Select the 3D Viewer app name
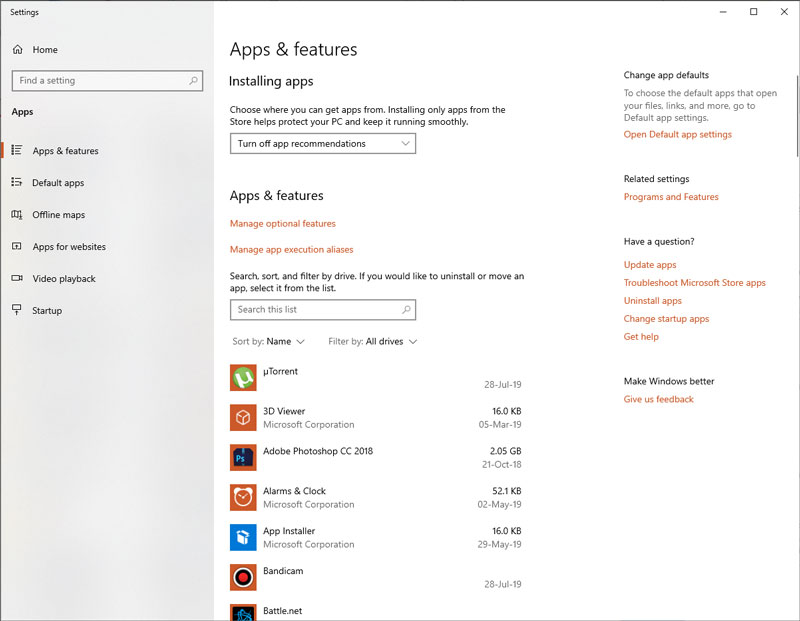The width and height of the screenshot is (800, 621). (x=284, y=411)
